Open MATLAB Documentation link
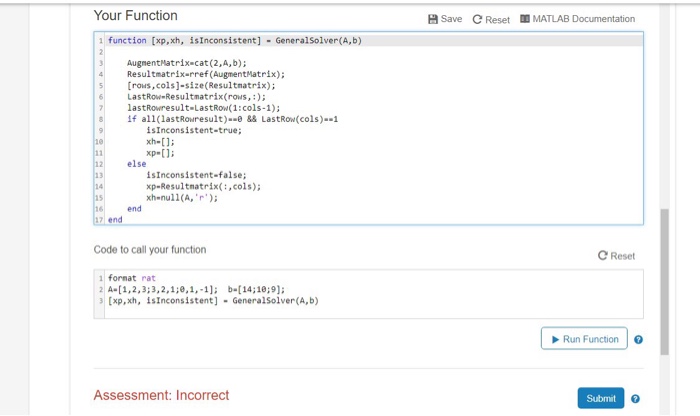The width and height of the screenshot is (700, 416). click(x=577, y=19)
